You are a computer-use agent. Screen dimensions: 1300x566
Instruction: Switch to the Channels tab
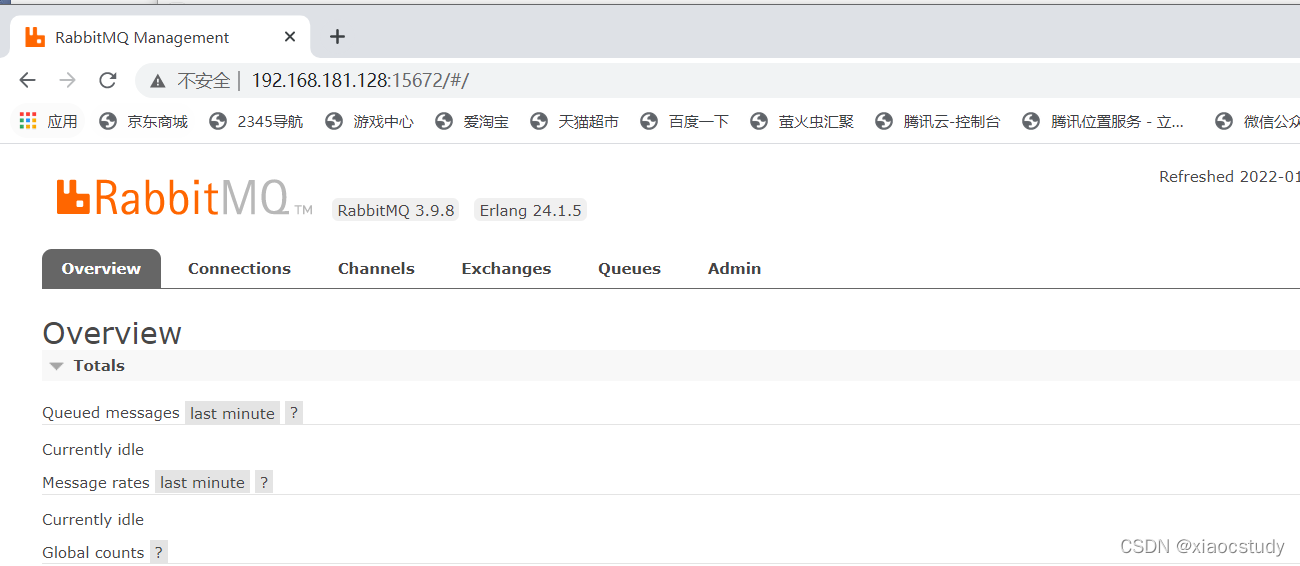pos(376,268)
